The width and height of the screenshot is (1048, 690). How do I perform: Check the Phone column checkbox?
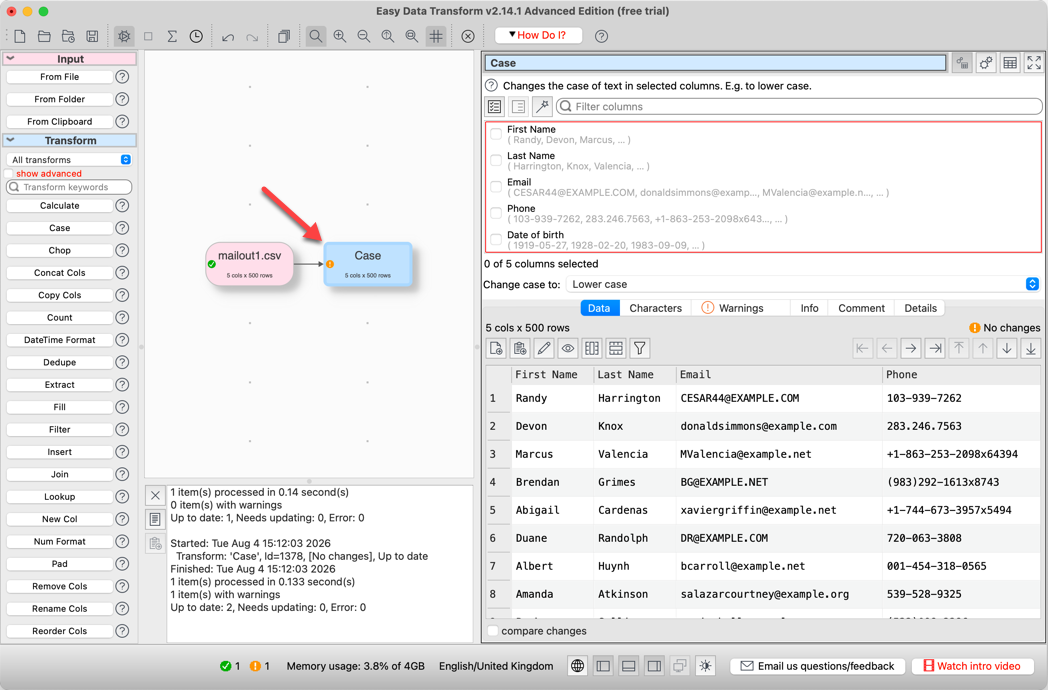click(x=496, y=213)
